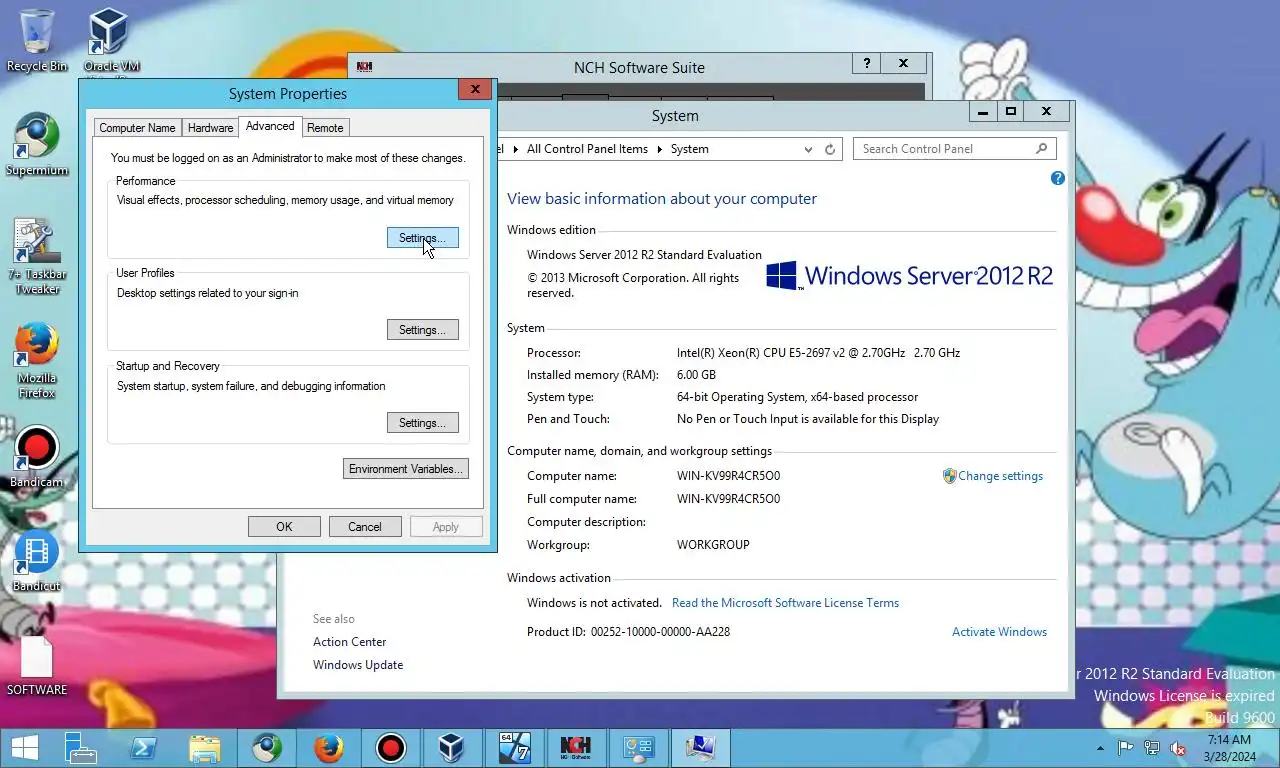The image size is (1280, 768).
Task: Click the Environment Variables button
Action: pos(405,469)
